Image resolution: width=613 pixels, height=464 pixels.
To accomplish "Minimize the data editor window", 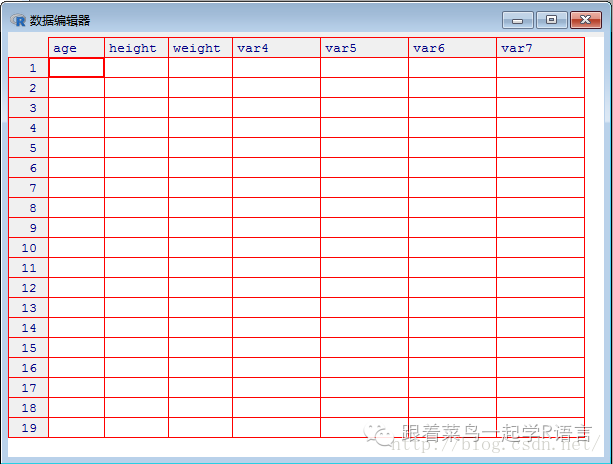I will pyautogui.click(x=518, y=20).
